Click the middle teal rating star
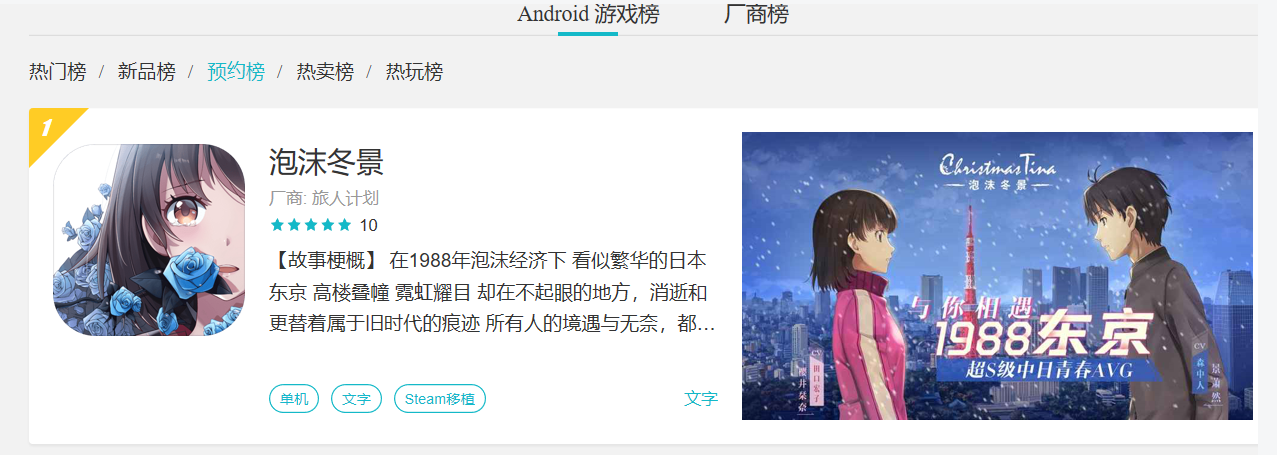 point(310,225)
